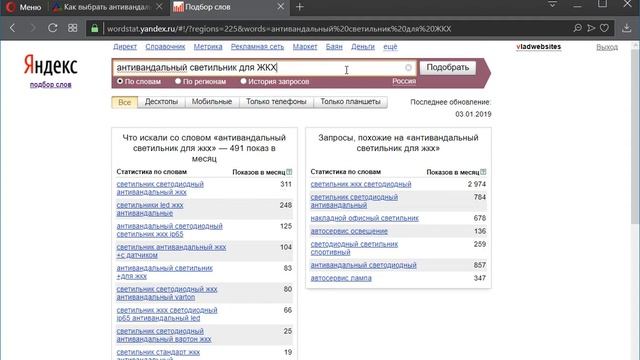Select the 'История запросов' radio button
640x360 pixels.
[243, 81]
